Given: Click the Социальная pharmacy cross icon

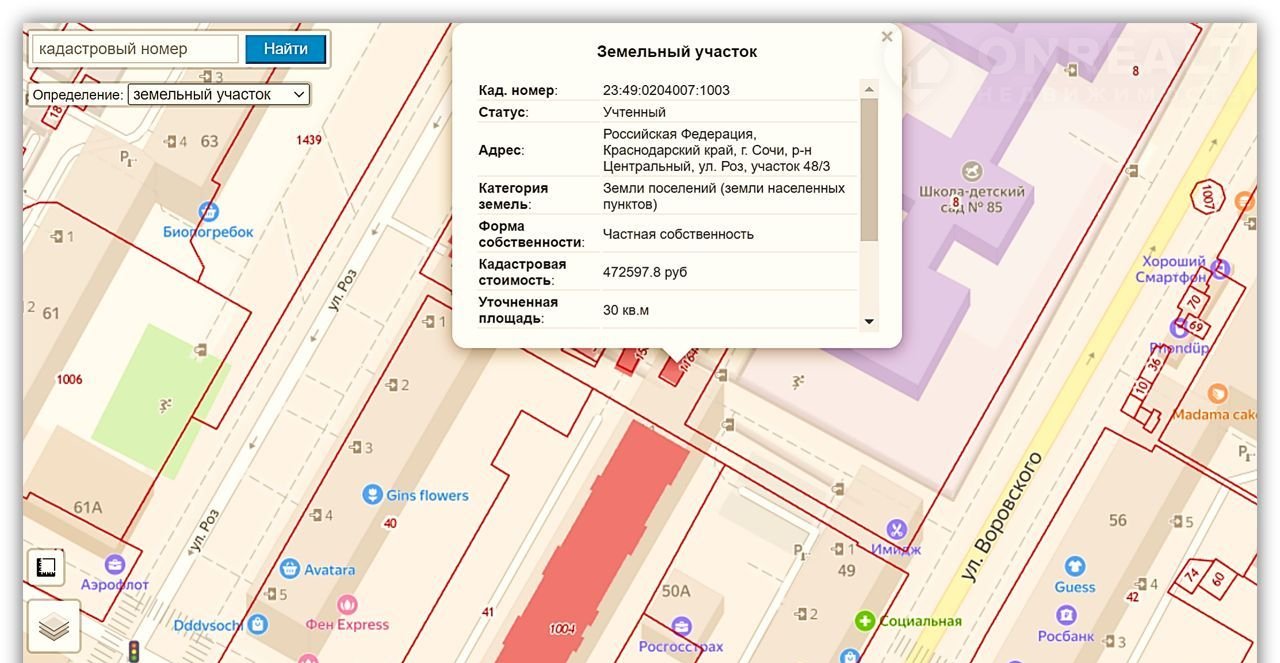Looking at the screenshot, I should (x=865, y=621).
